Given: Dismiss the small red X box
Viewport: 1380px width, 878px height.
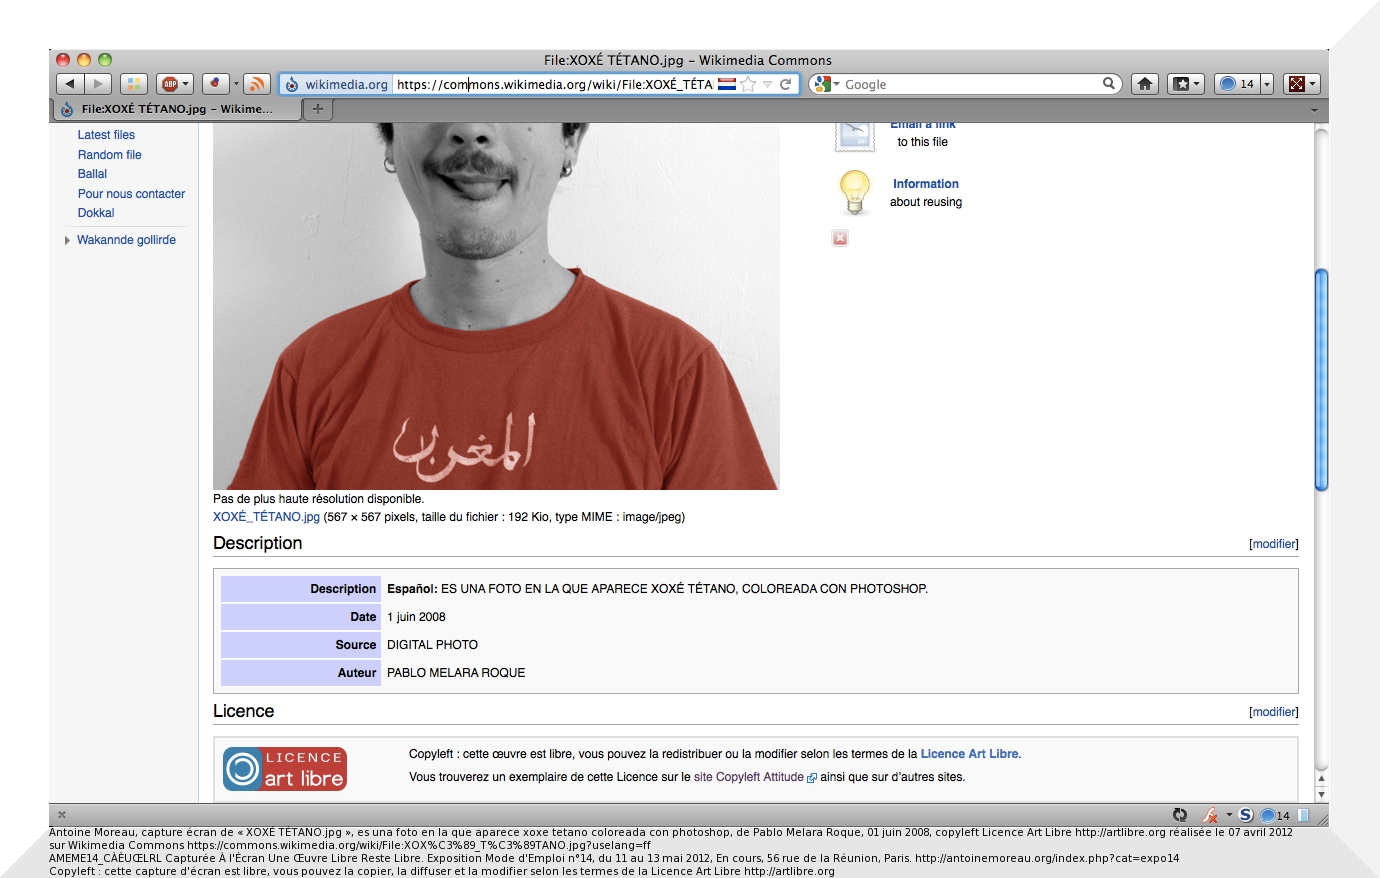Looking at the screenshot, I should point(840,238).
